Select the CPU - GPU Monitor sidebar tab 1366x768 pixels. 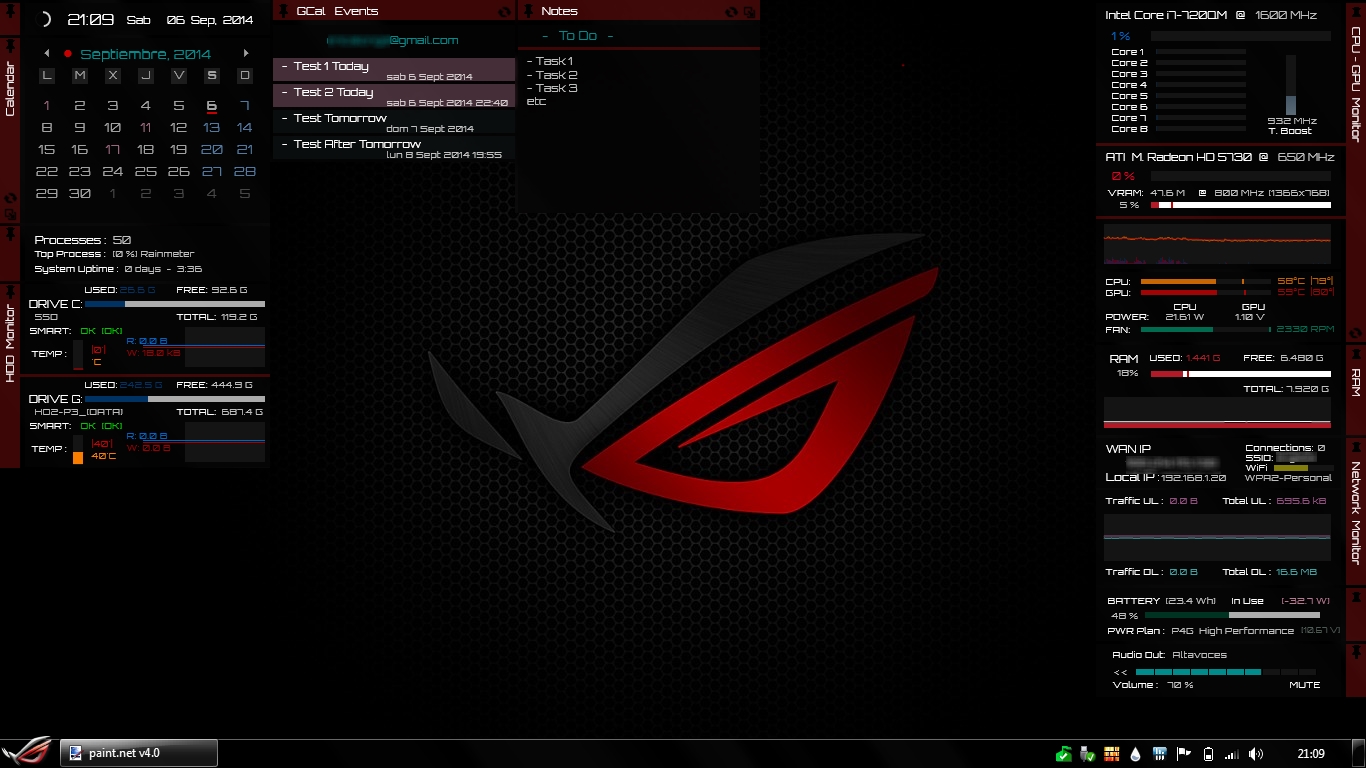click(x=1356, y=84)
